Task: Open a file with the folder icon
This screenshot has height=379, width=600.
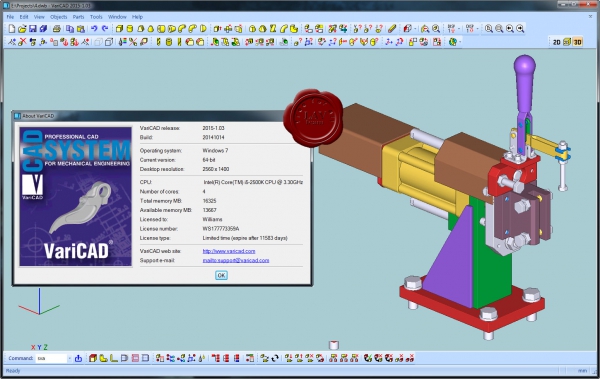Action: tap(22, 29)
